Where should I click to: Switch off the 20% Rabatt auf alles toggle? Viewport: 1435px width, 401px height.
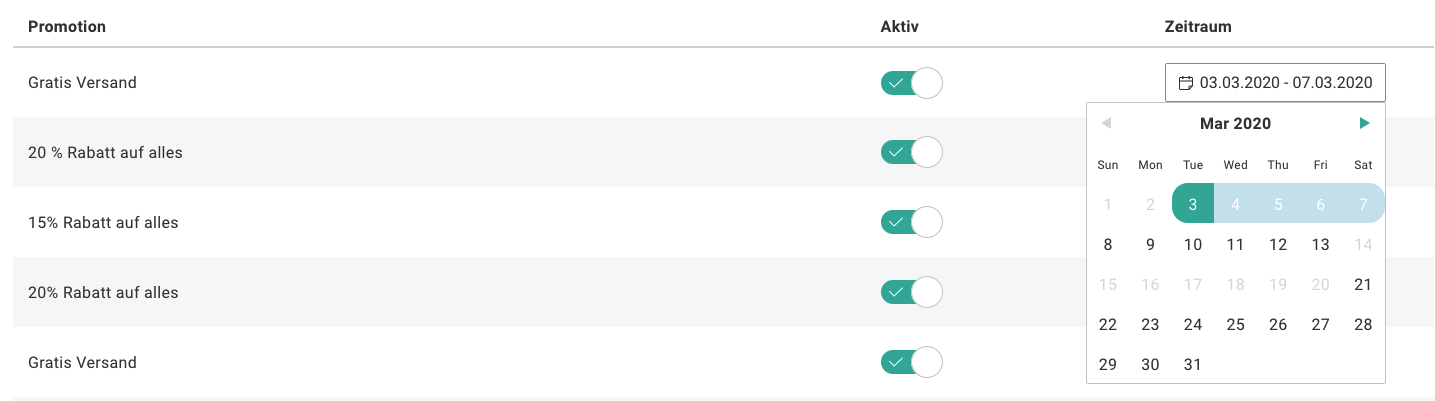(x=911, y=292)
